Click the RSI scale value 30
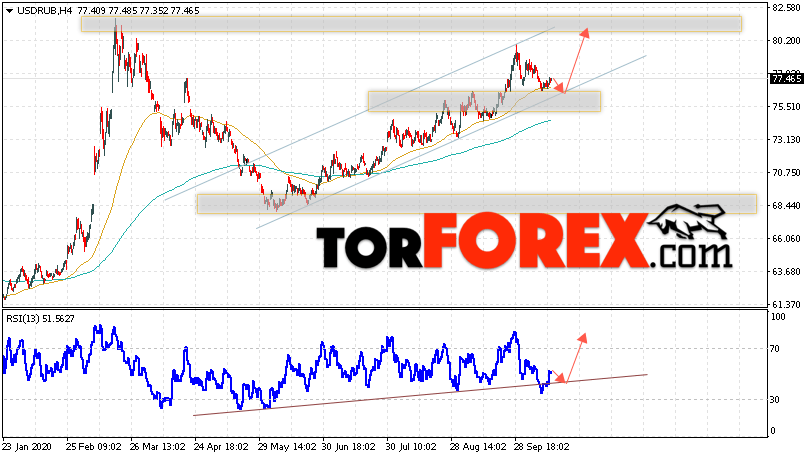 pyautogui.click(x=777, y=400)
